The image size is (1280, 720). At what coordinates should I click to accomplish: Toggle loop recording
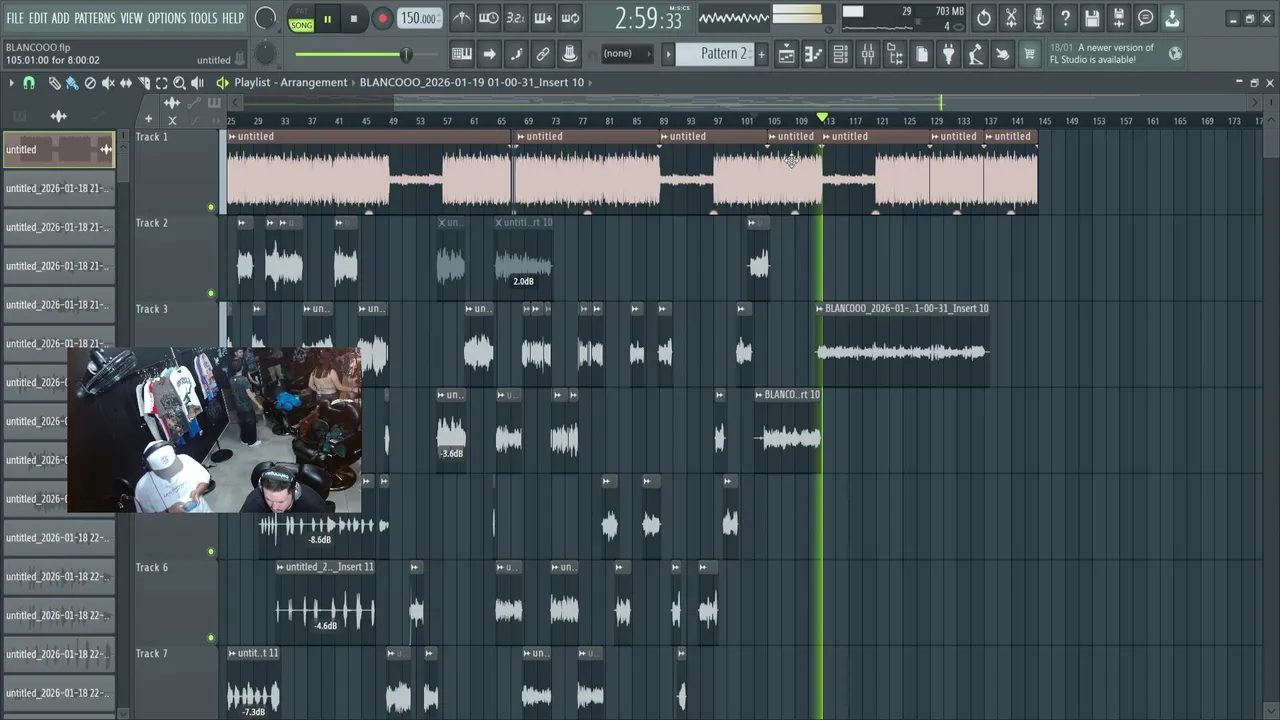click(570, 18)
